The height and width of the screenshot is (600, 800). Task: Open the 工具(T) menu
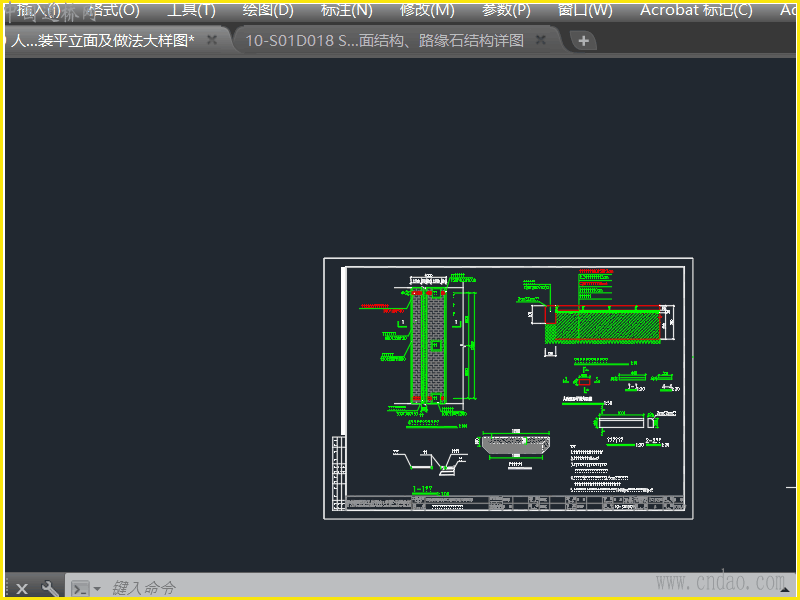coord(192,10)
